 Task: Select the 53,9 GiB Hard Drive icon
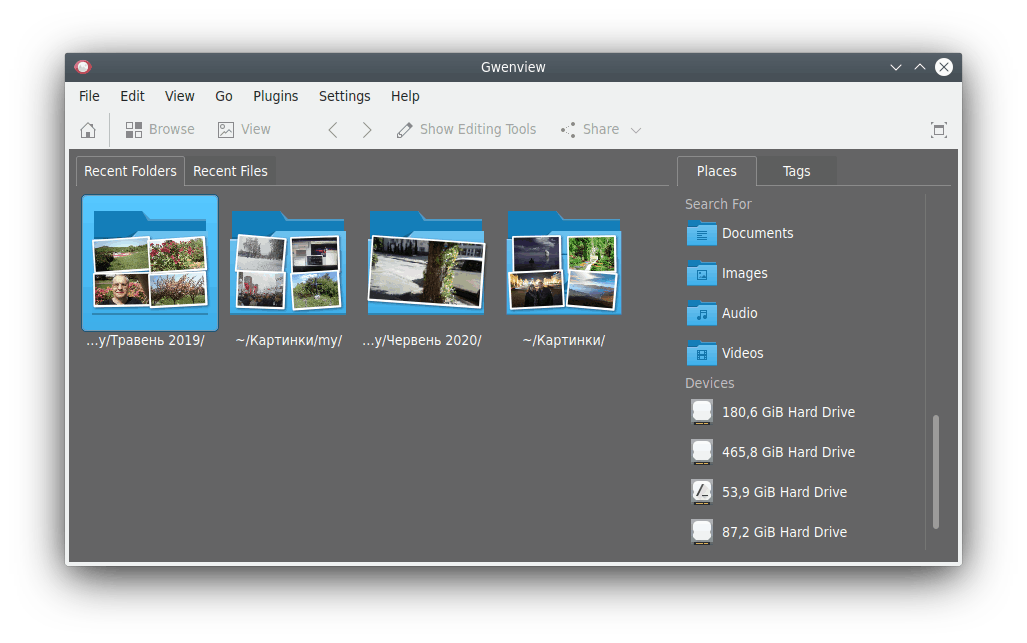pyautogui.click(x=701, y=492)
